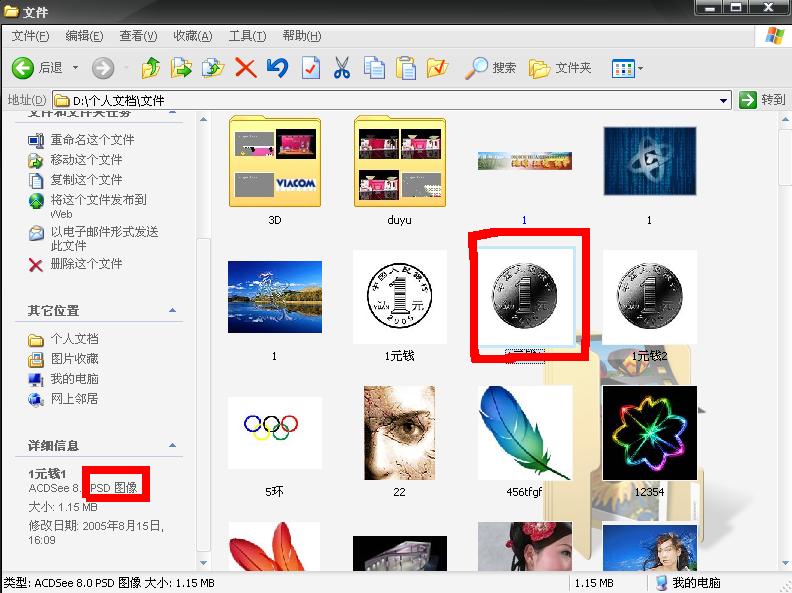Toggle the Folders pane button

560,68
